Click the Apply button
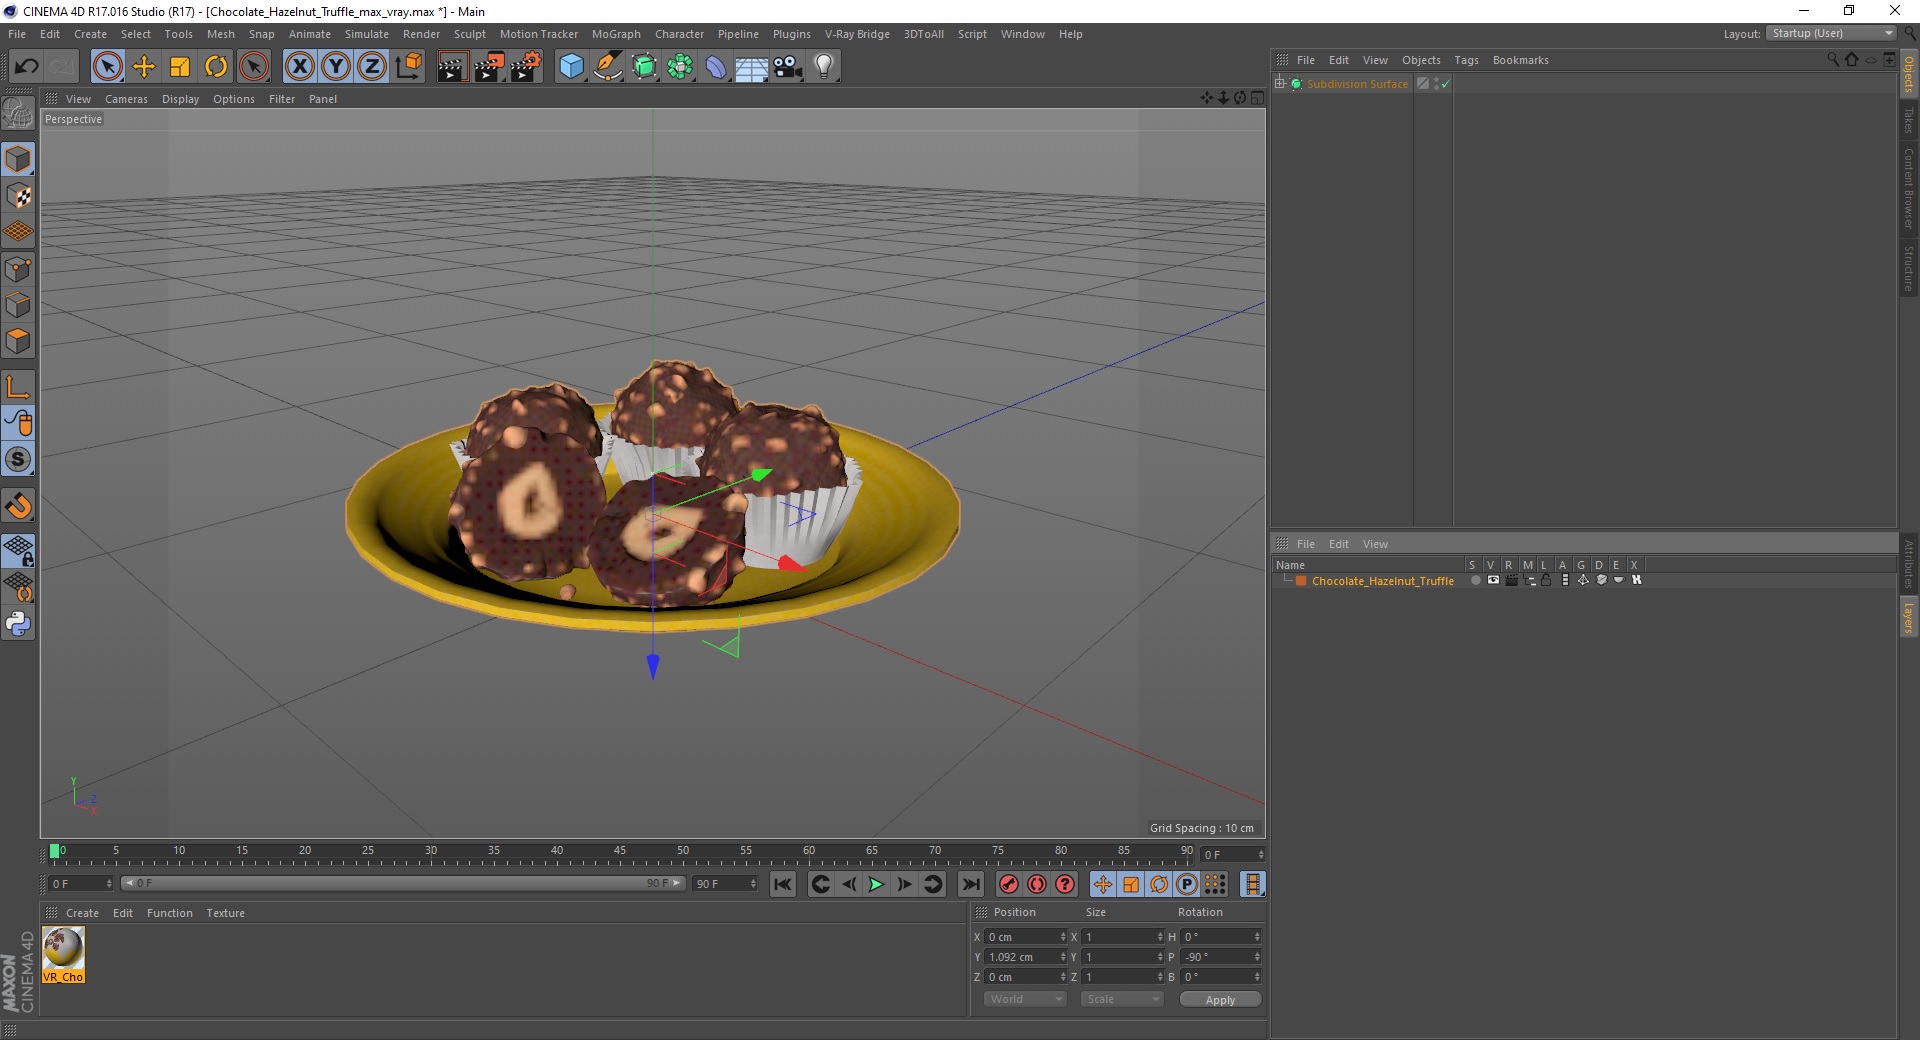Viewport: 1920px width, 1040px height. click(1220, 1000)
